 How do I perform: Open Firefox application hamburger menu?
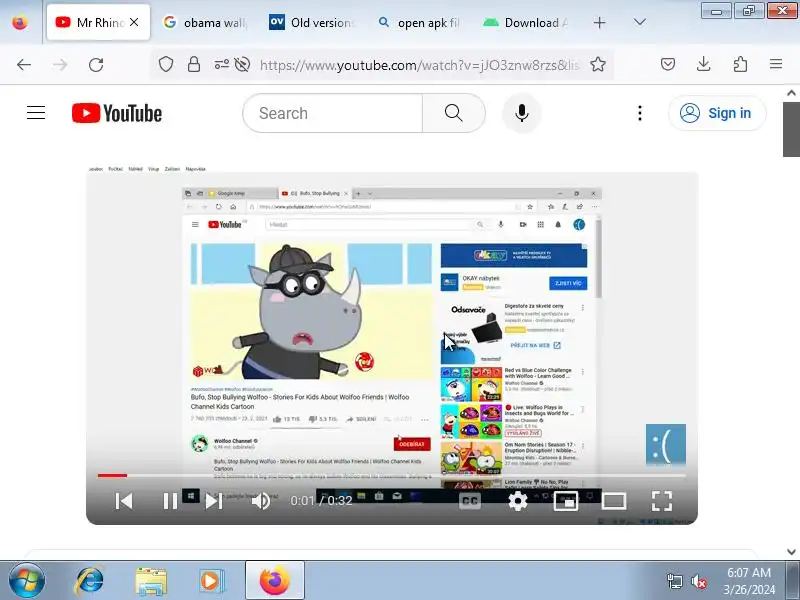[776, 64]
